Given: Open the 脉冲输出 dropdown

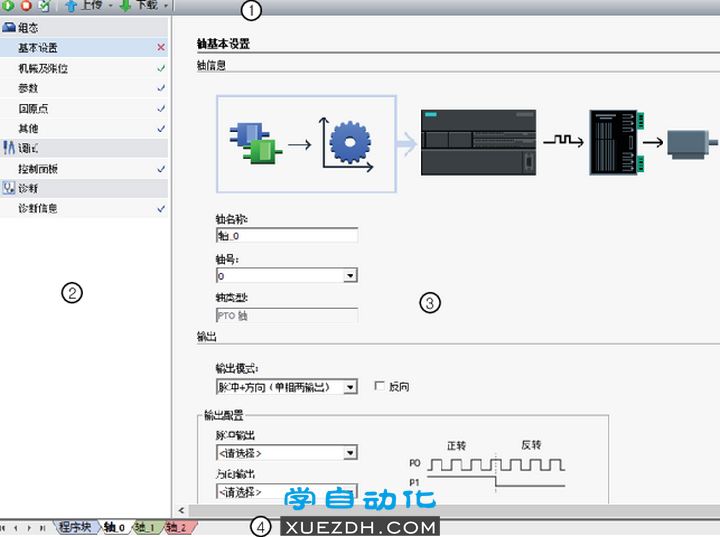Looking at the screenshot, I should tap(350, 453).
